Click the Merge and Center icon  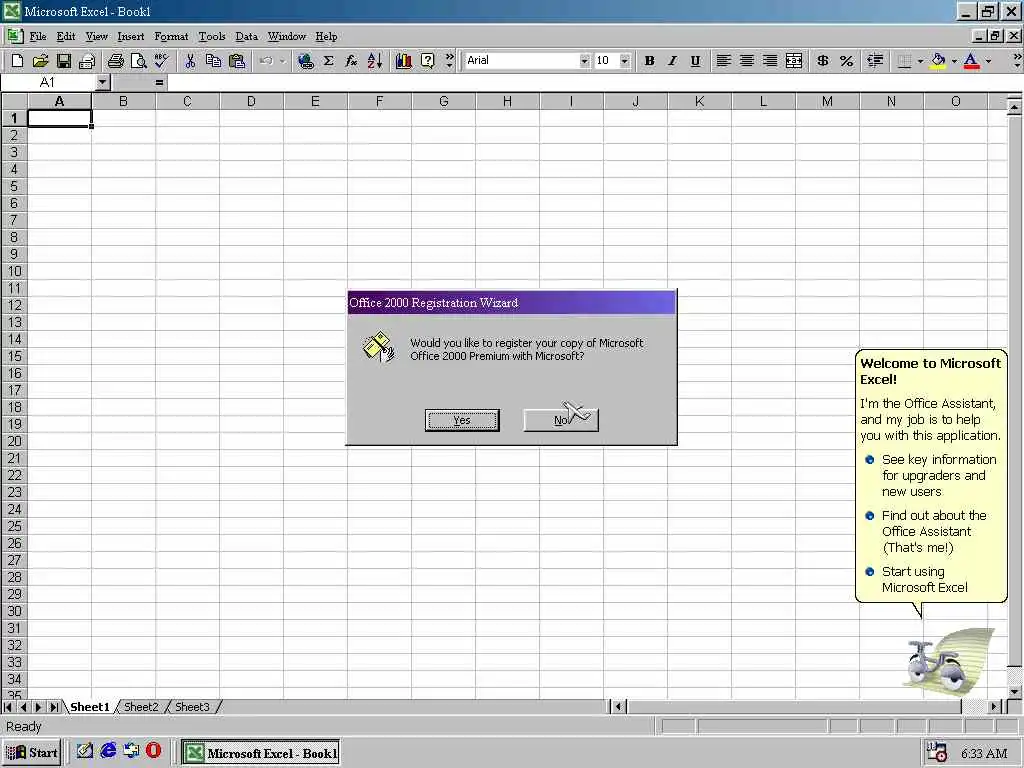pyautogui.click(x=793, y=61)
